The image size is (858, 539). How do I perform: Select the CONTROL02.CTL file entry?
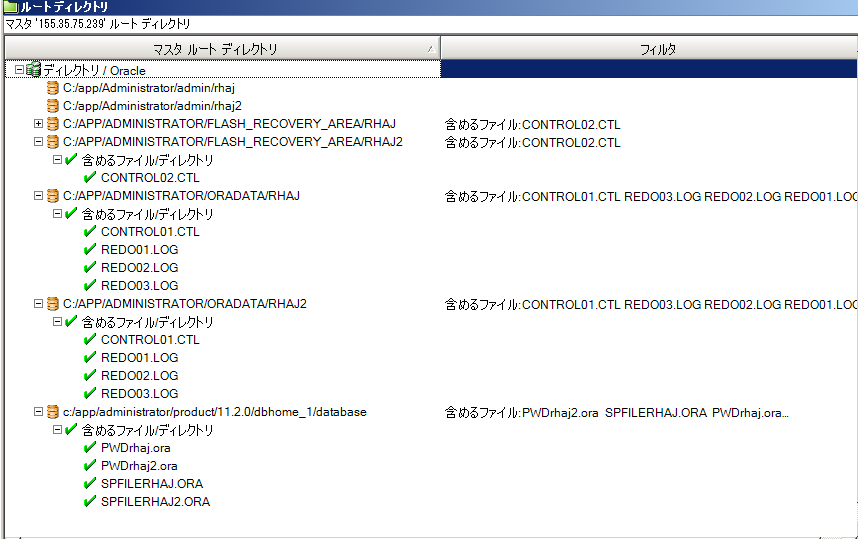(150, 178)
